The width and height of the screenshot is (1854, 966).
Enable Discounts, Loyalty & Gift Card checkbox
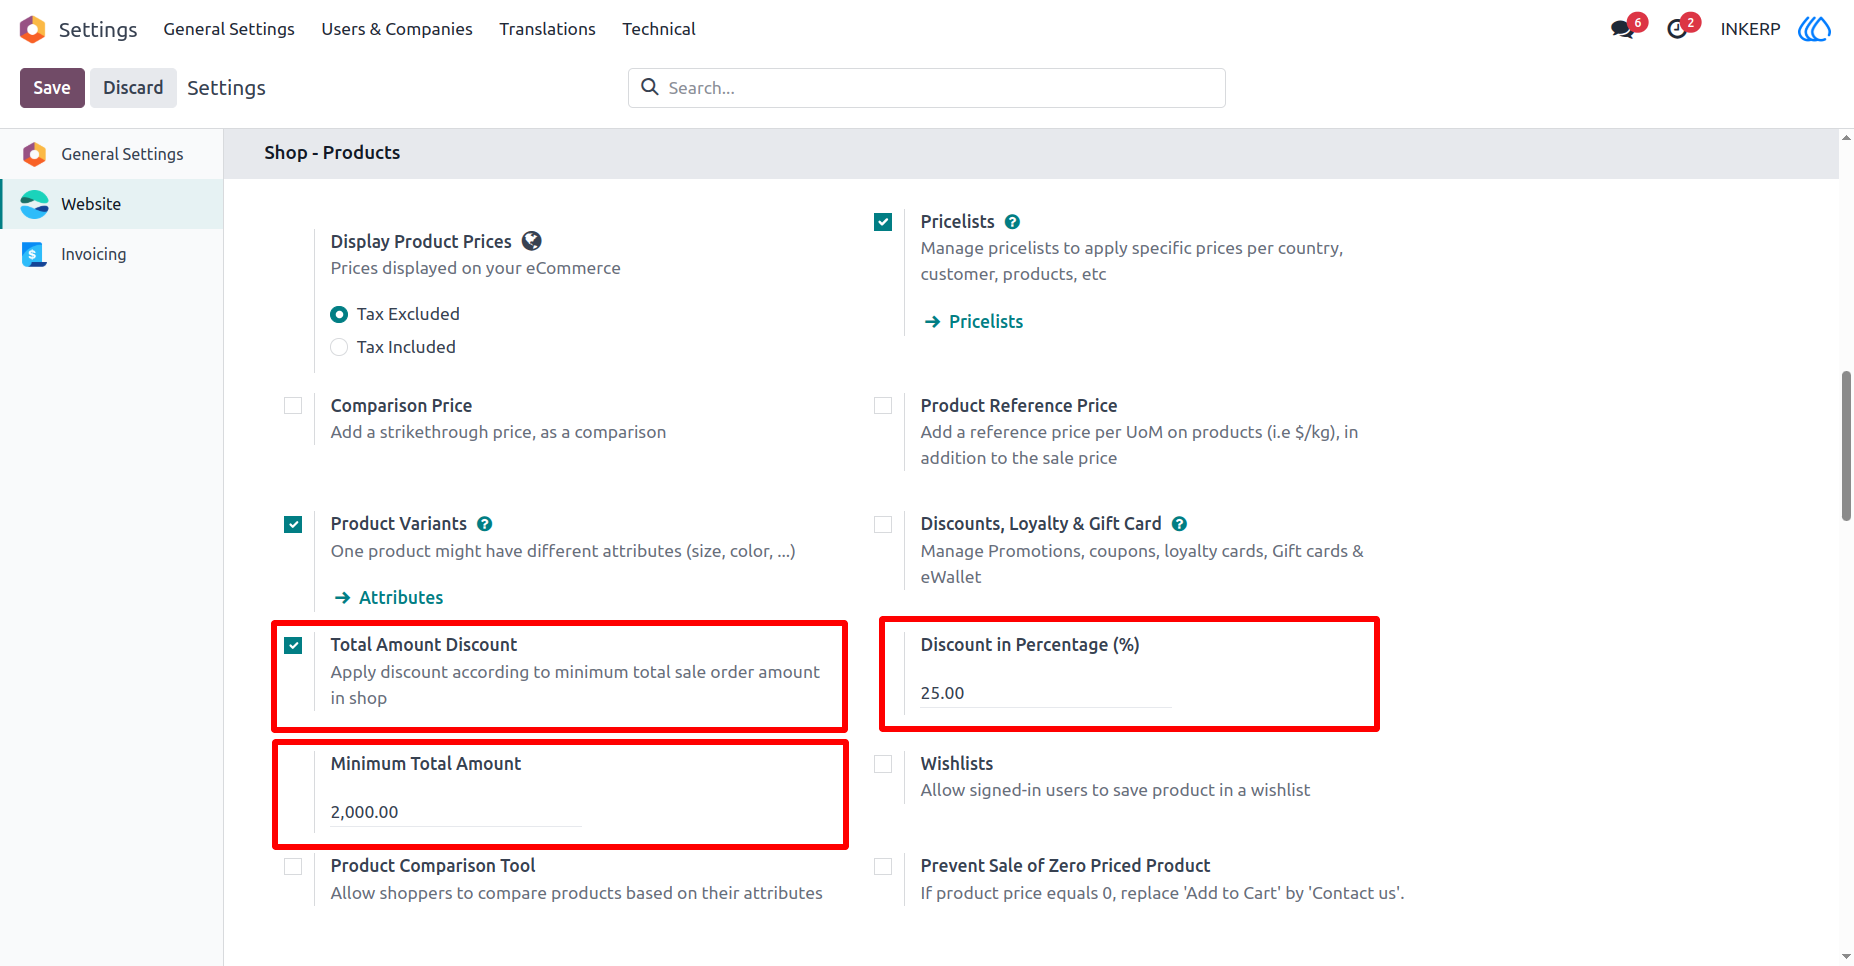pyautogui.click(x=883, y=524)
